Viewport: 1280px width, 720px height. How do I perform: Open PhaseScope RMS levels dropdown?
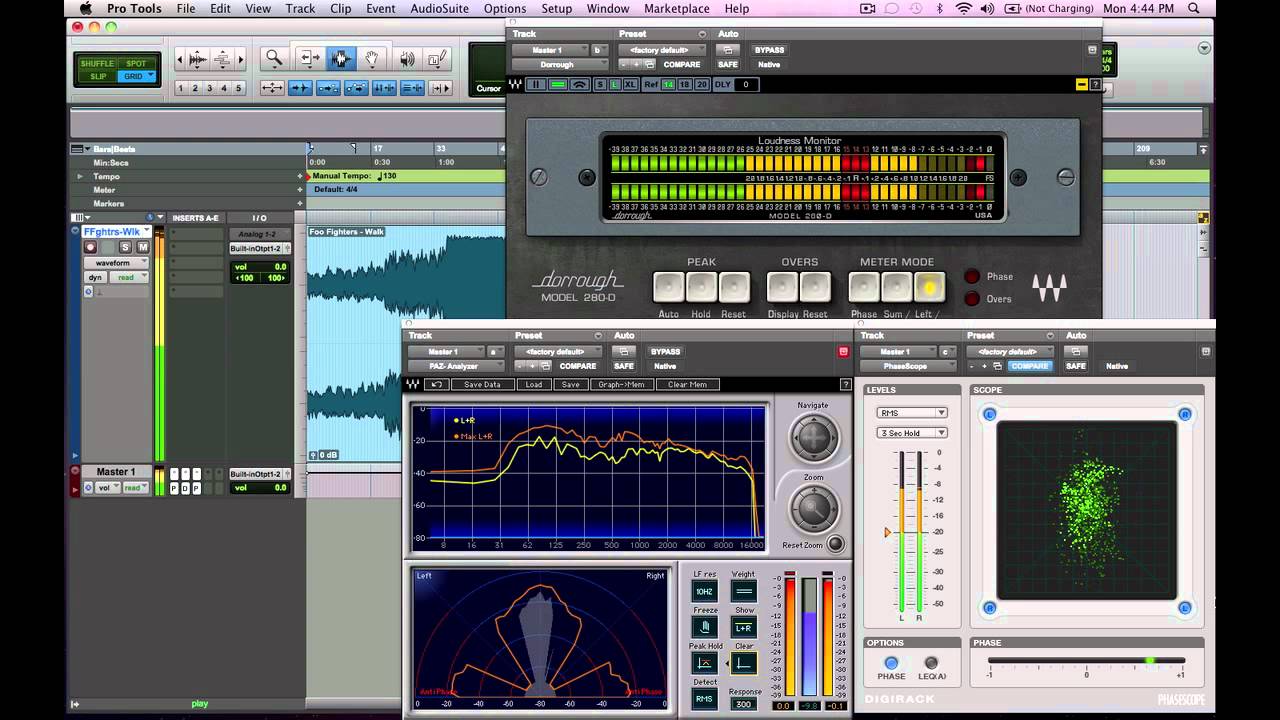tap(912, 413)
